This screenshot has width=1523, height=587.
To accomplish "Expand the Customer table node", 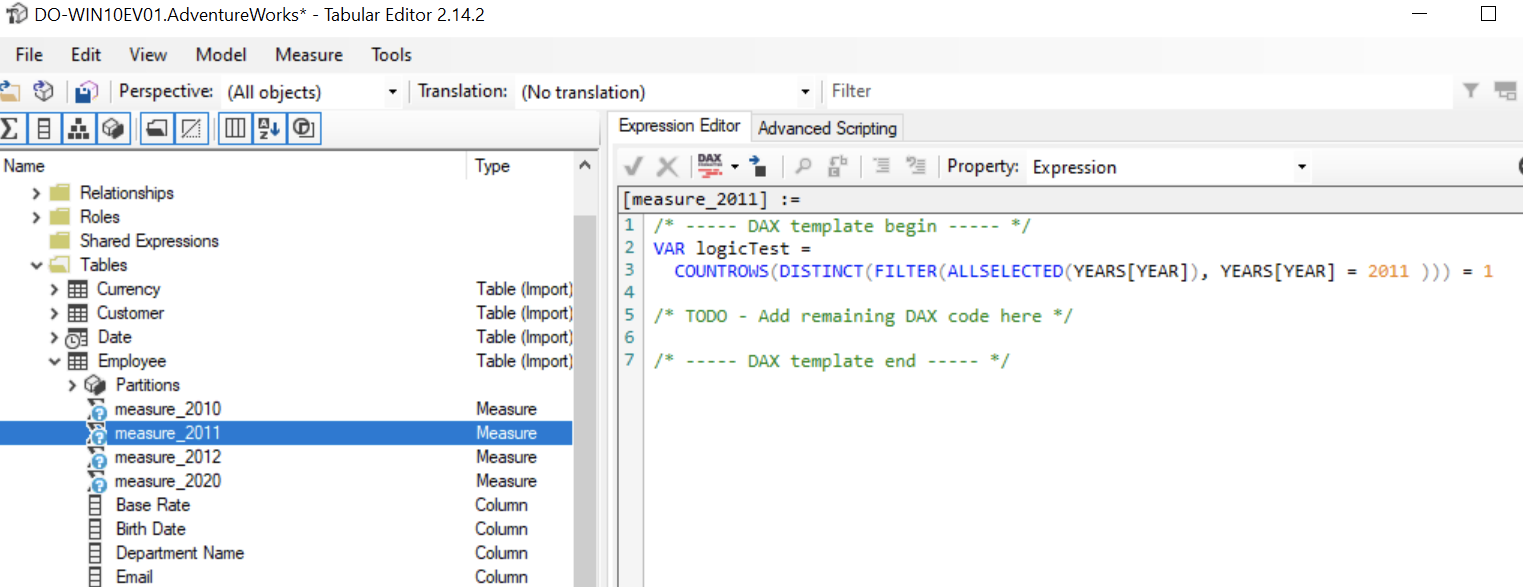I will [55, 312].
